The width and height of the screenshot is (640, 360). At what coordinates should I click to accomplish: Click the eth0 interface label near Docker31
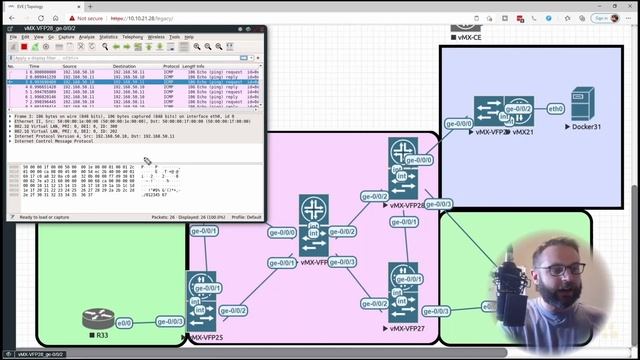556,109
